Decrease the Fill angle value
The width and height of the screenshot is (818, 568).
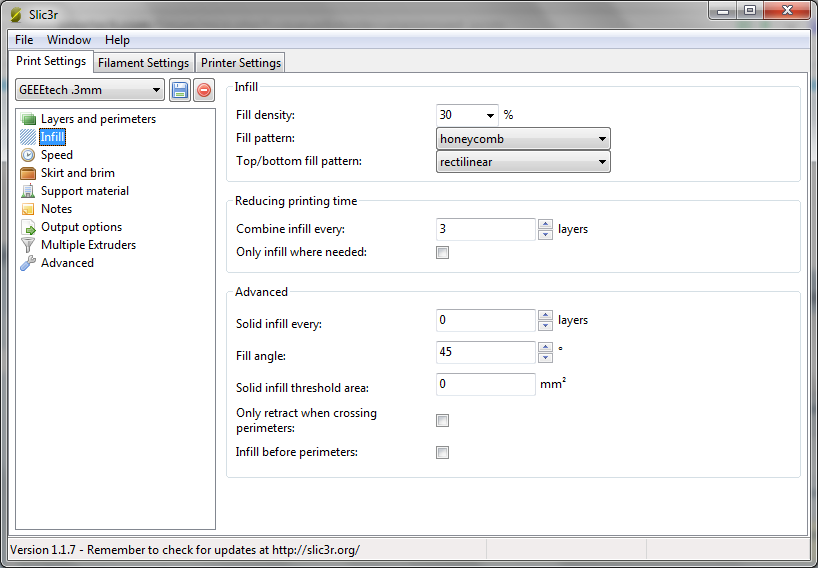pyautogui.click(x=545, y=358)
